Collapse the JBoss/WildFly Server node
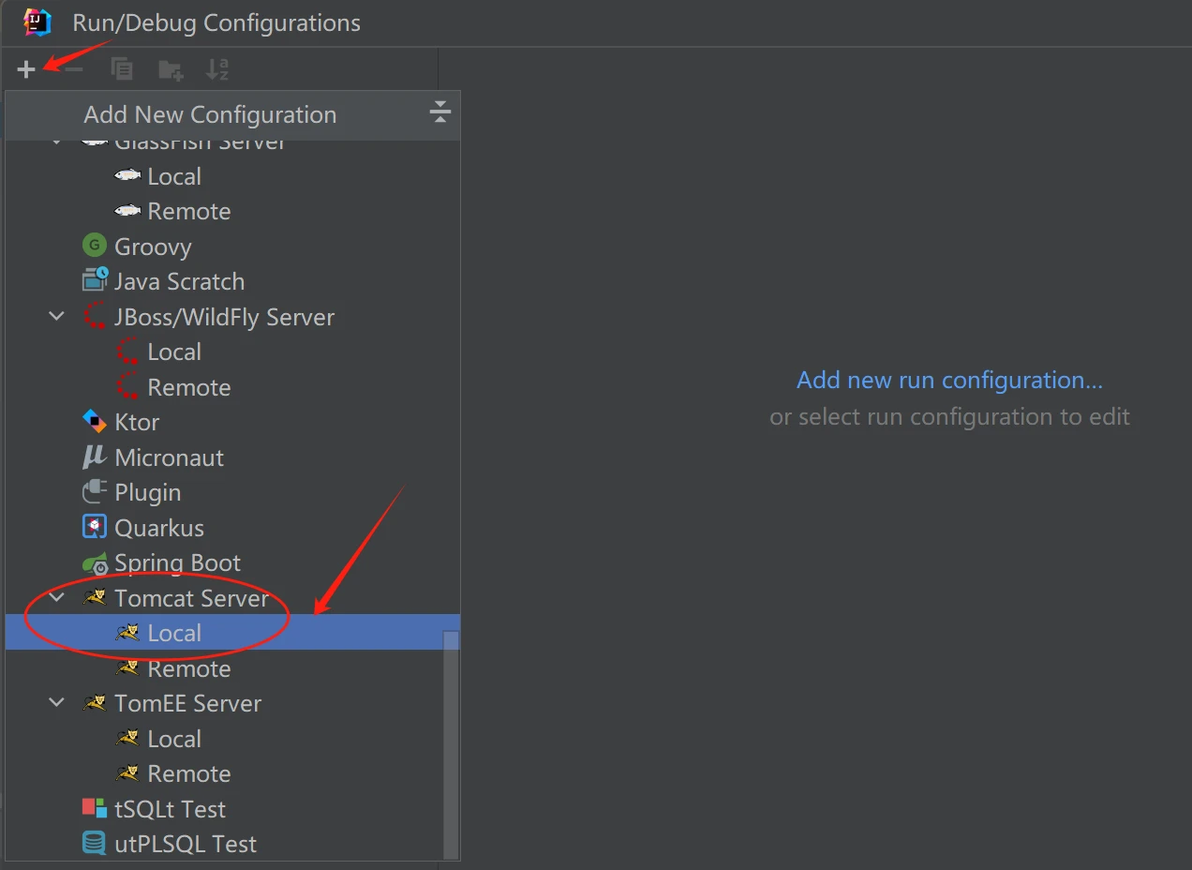The image size is (1192, 870). (x=56, y=316)
